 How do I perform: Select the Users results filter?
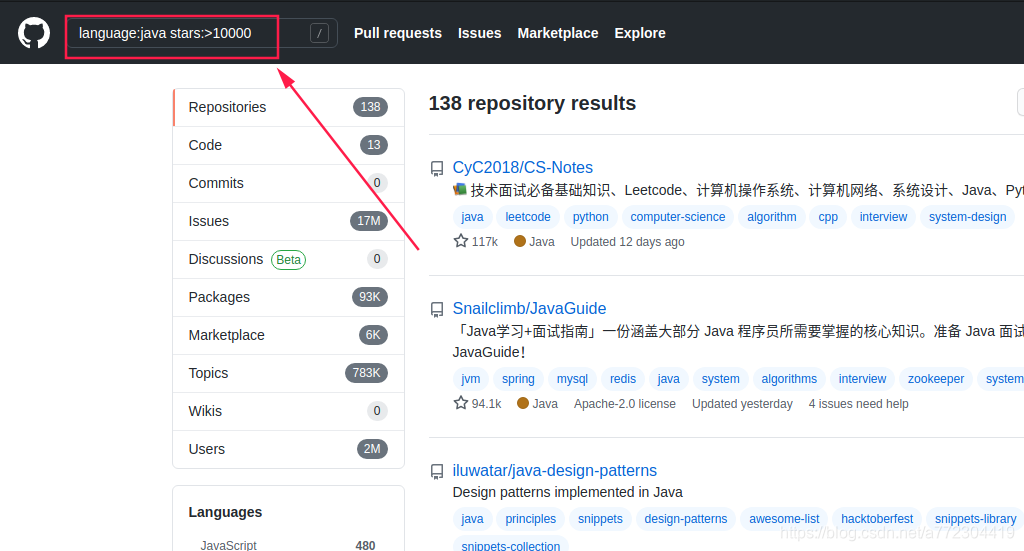pyautogui.click(x=289, y=449)
